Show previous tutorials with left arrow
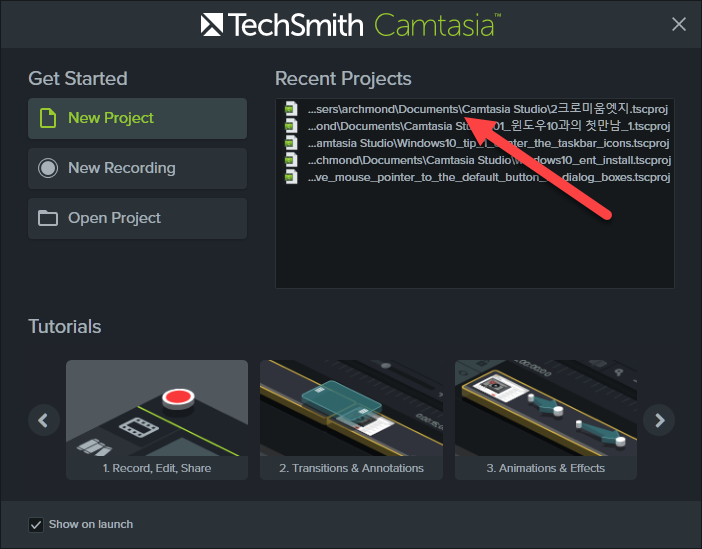This screenshot has width=702, height=549. pyautogui.click(x=43, y=420)
